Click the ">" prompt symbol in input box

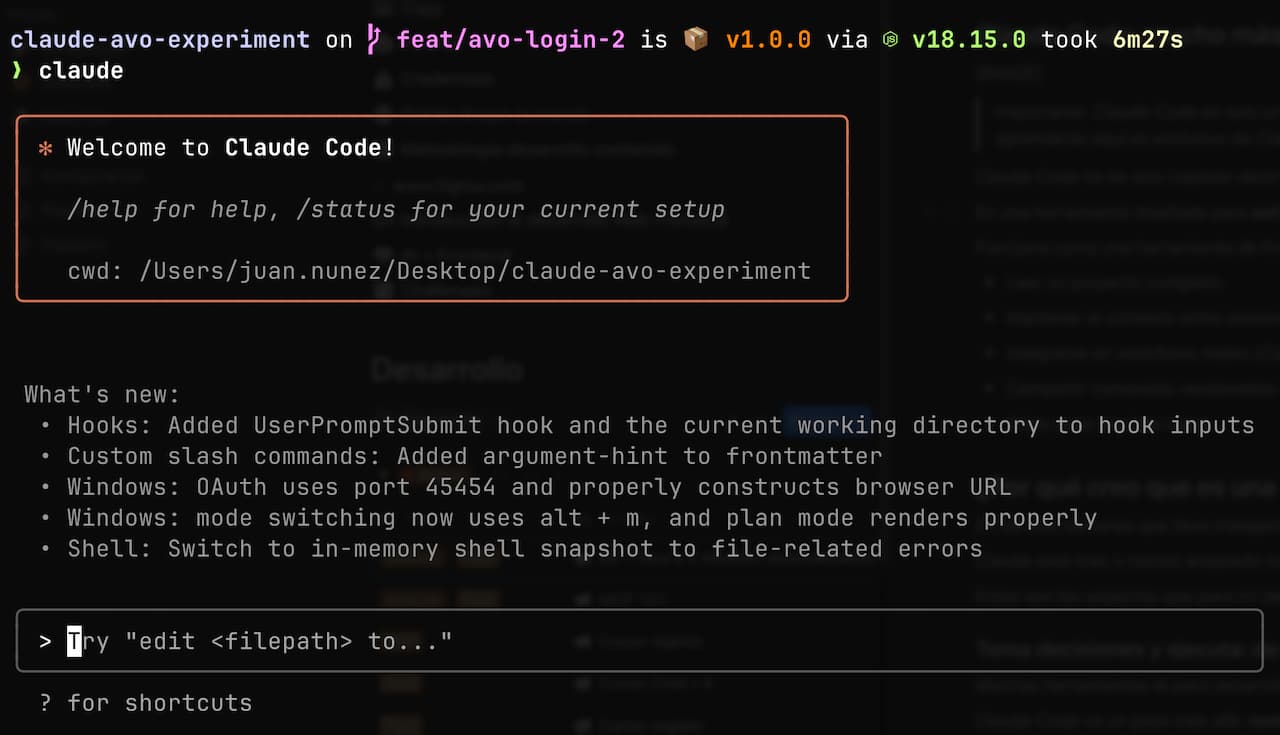click(x=45, y=641)
